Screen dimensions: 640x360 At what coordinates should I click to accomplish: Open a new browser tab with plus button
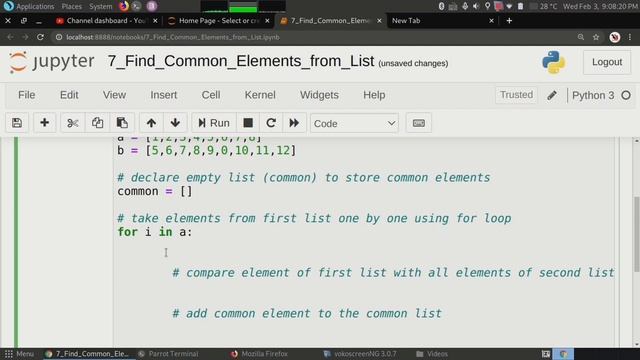(509, 20)
